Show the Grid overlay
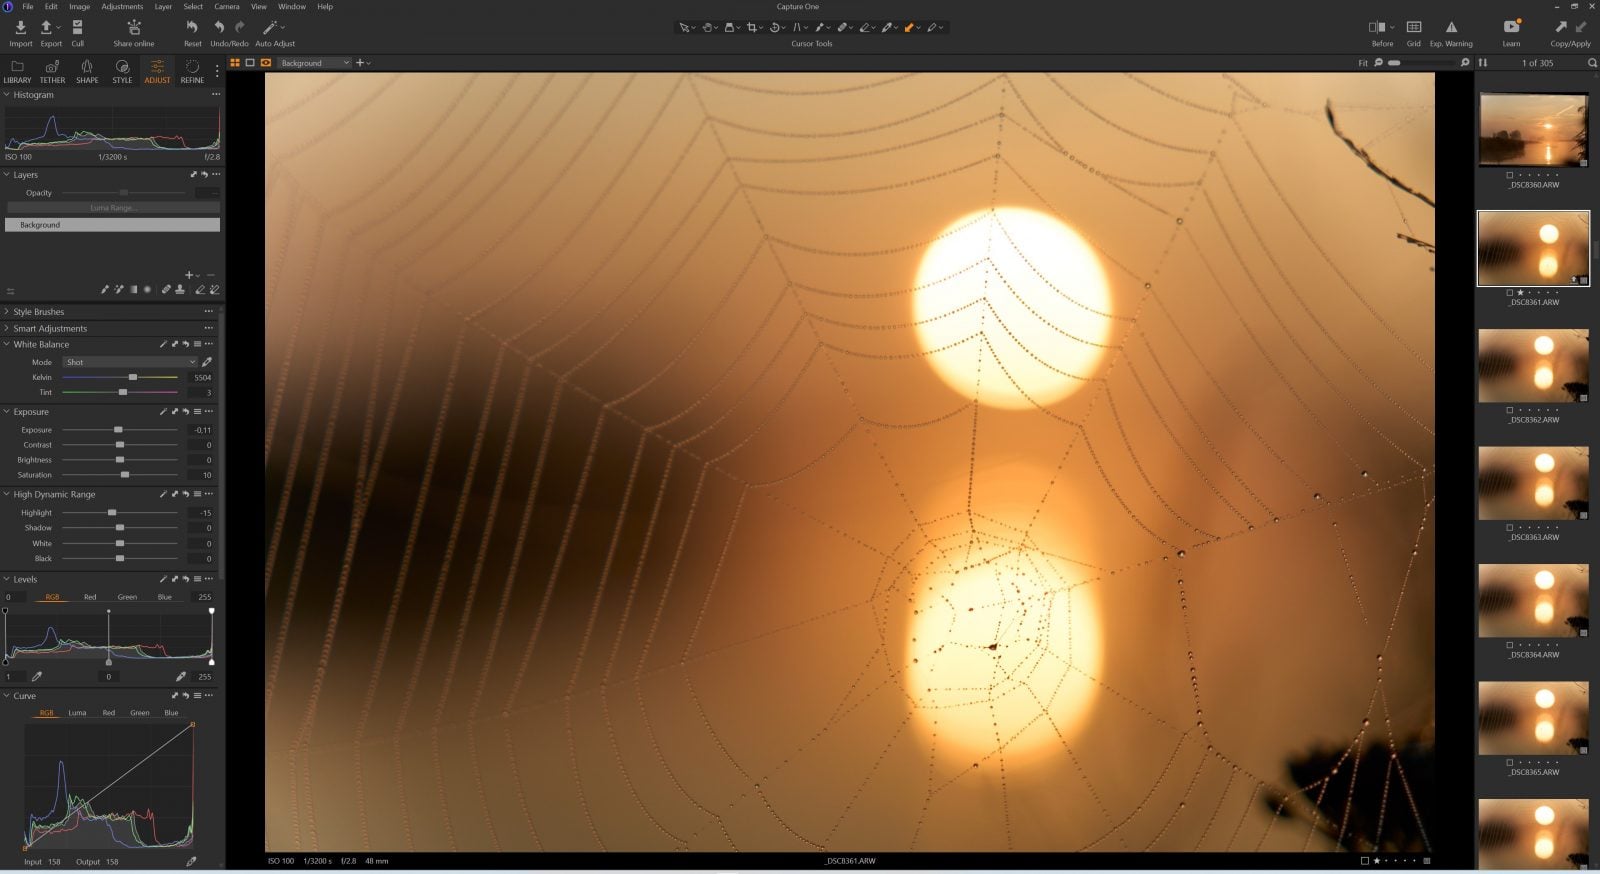 click(1413, 28)
